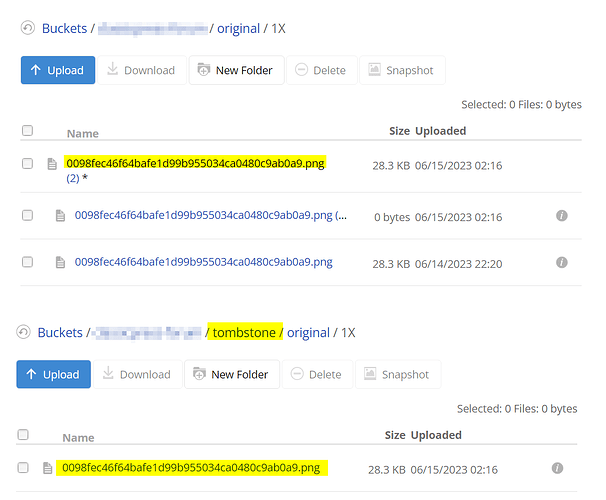Click the back arrow icon in top breadcrumb
The height and width of the screenshot is (500, 606).
(27, 28)
